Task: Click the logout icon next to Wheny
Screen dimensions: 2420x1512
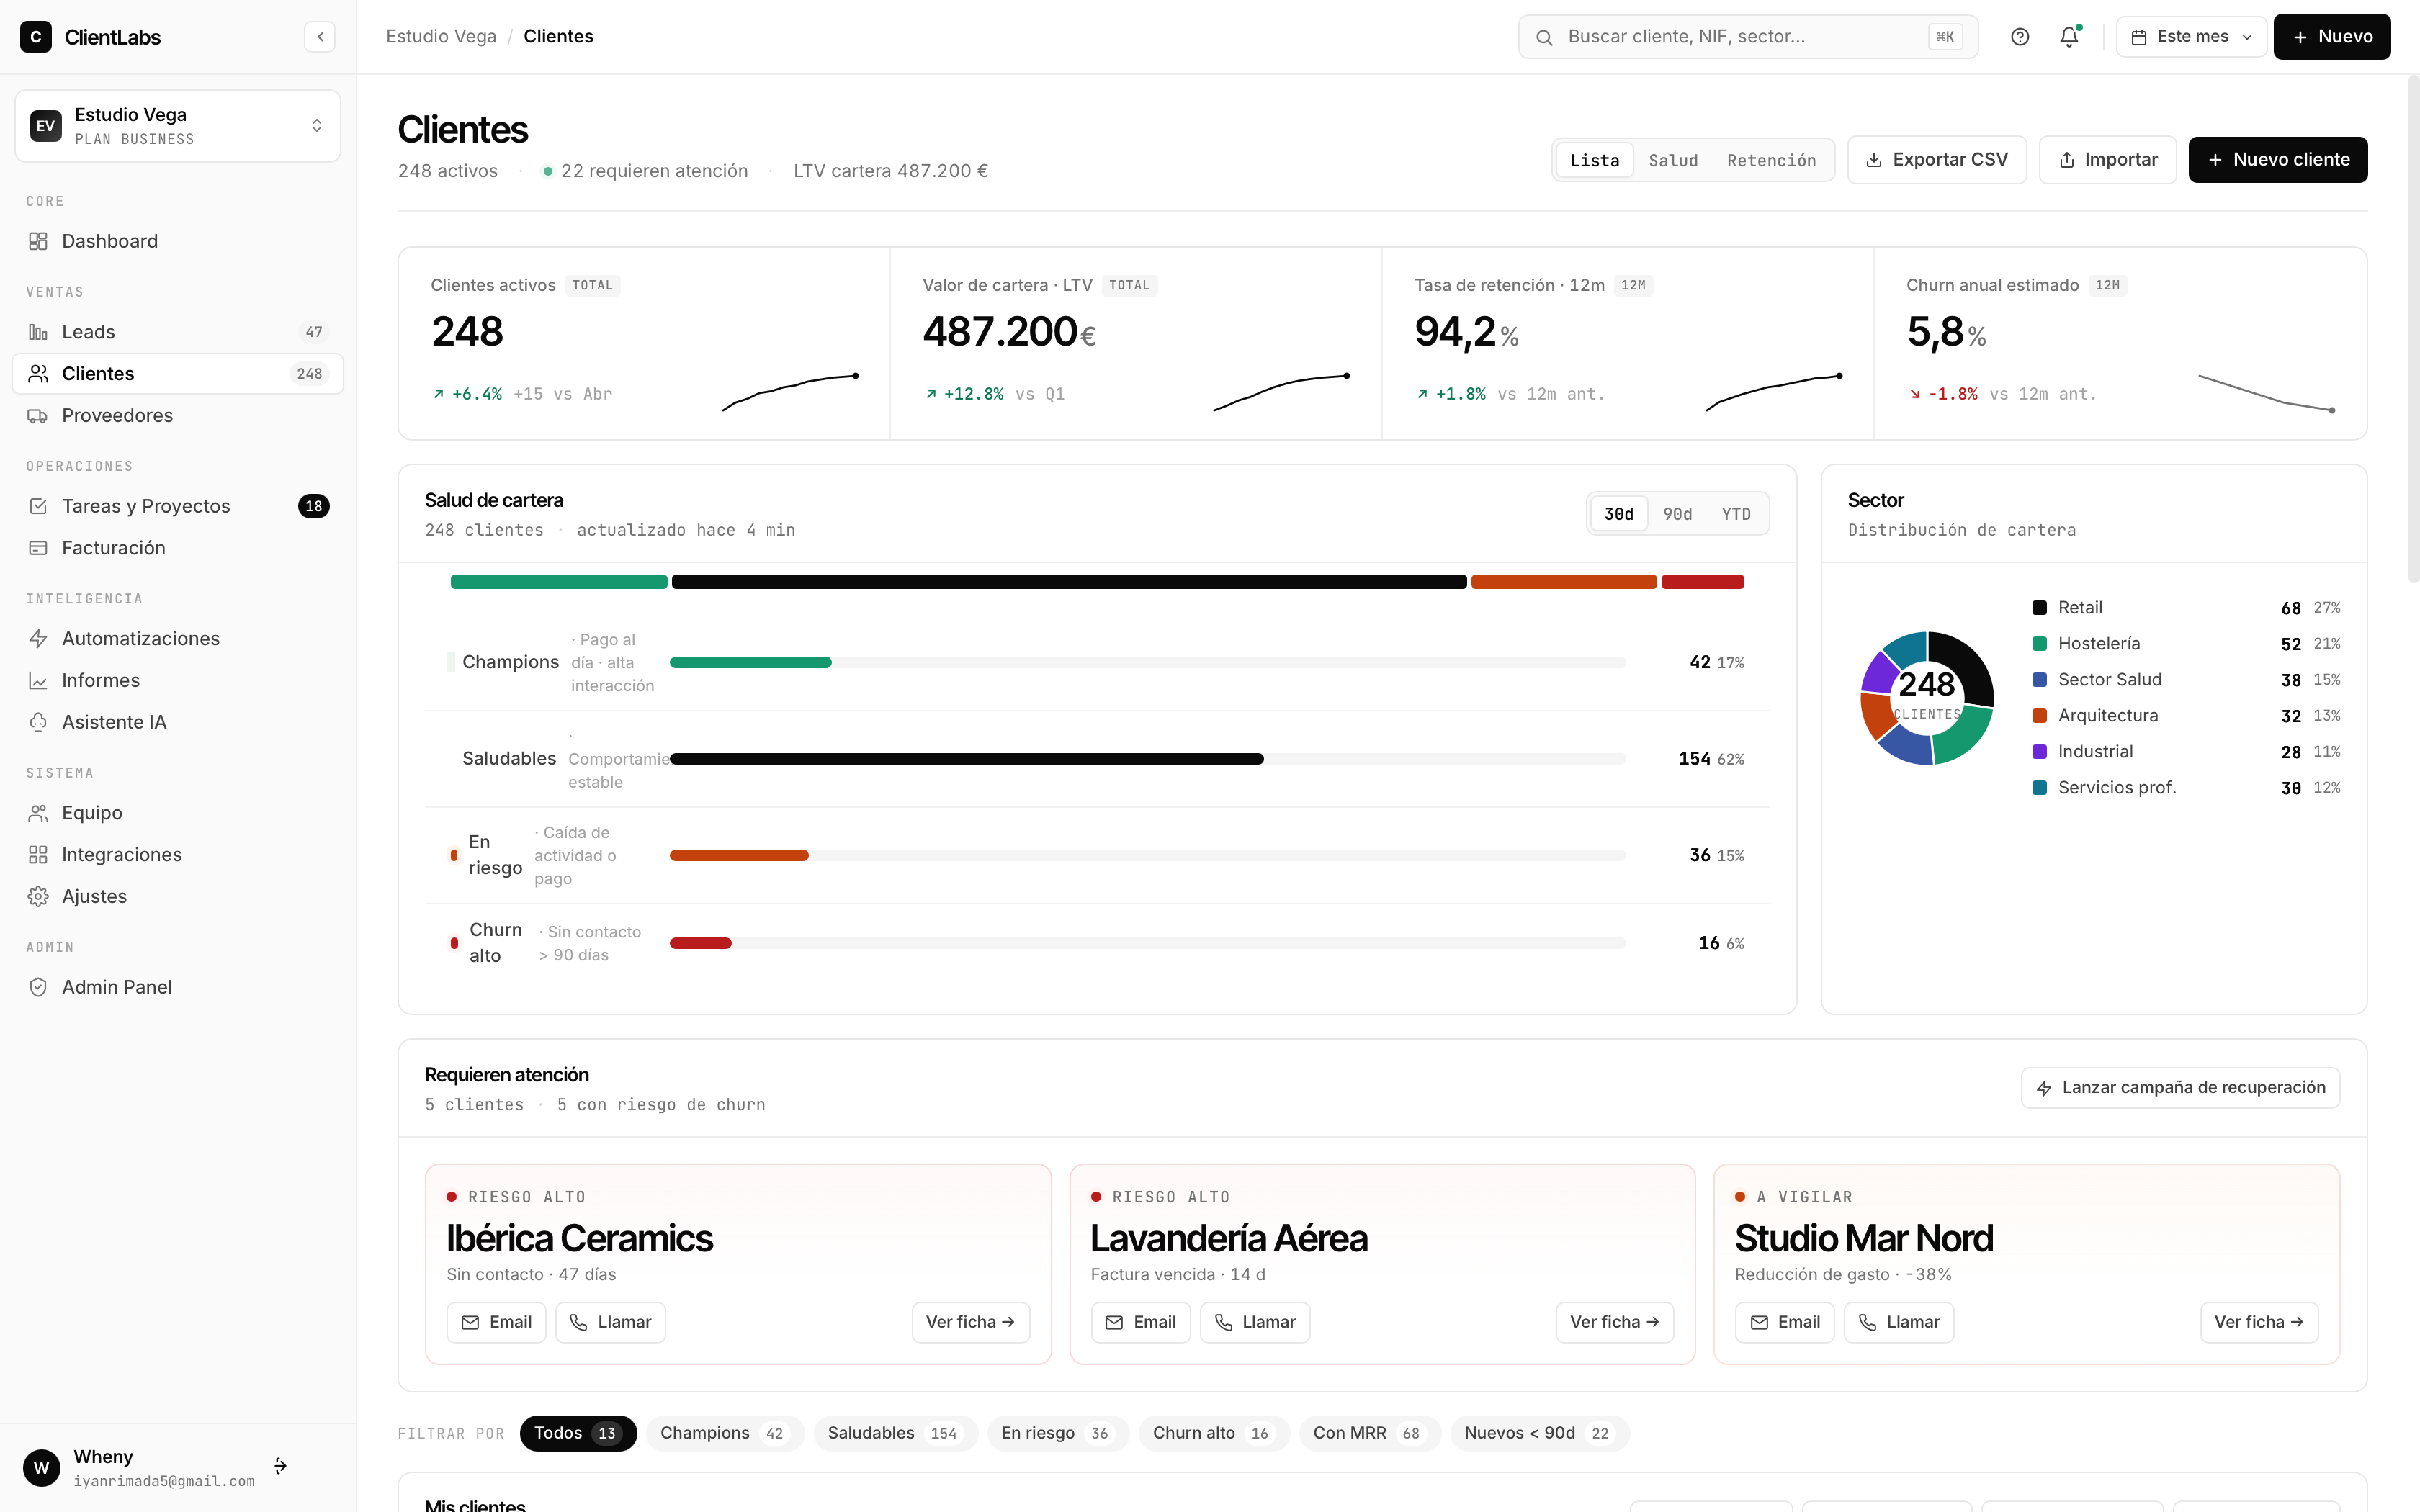Action: (x=281, y=1466)
